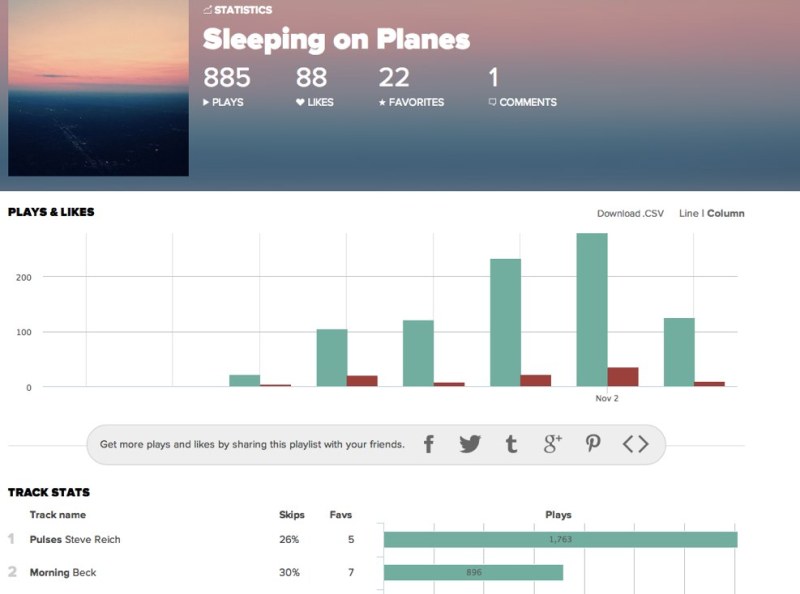Share the playlist via Google+

click(551, 442)
